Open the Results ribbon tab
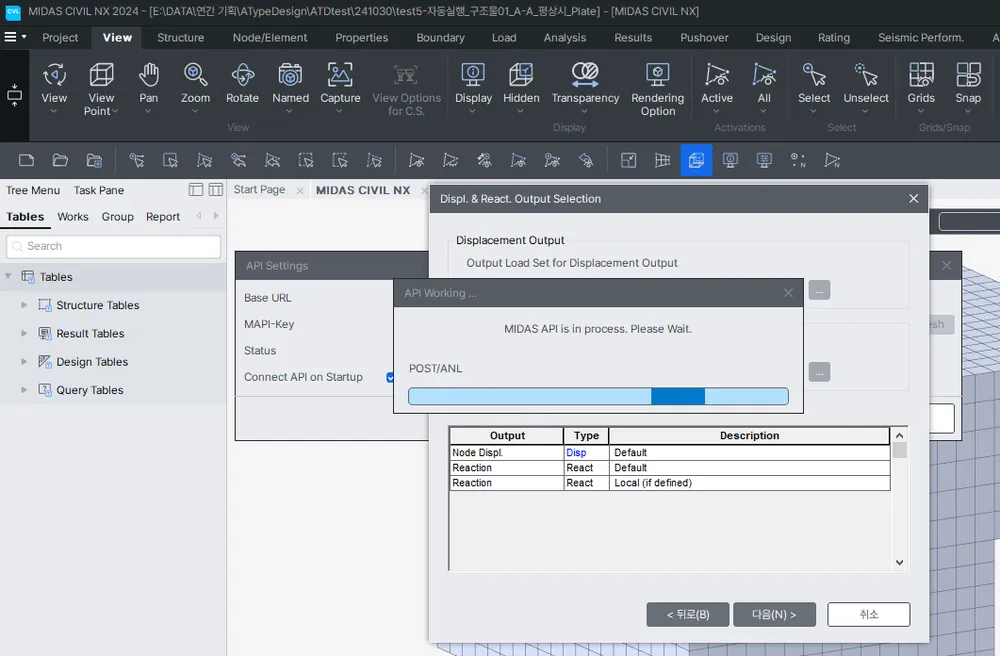 633,38
